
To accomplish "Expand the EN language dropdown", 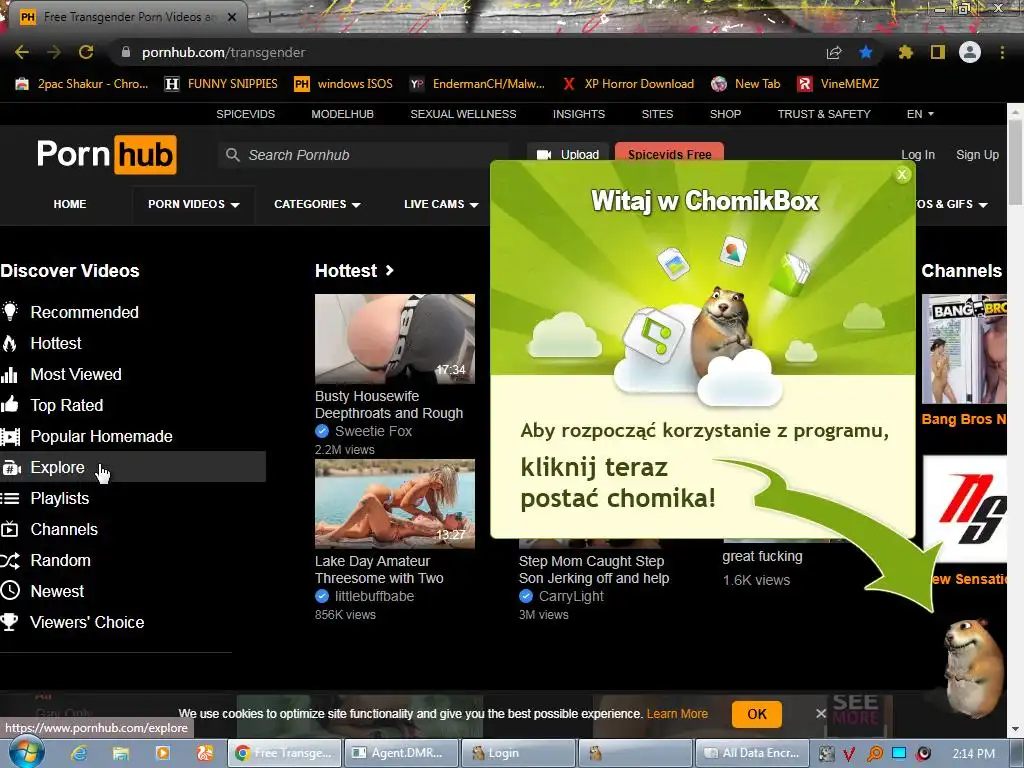I will (x=920, y=114).
